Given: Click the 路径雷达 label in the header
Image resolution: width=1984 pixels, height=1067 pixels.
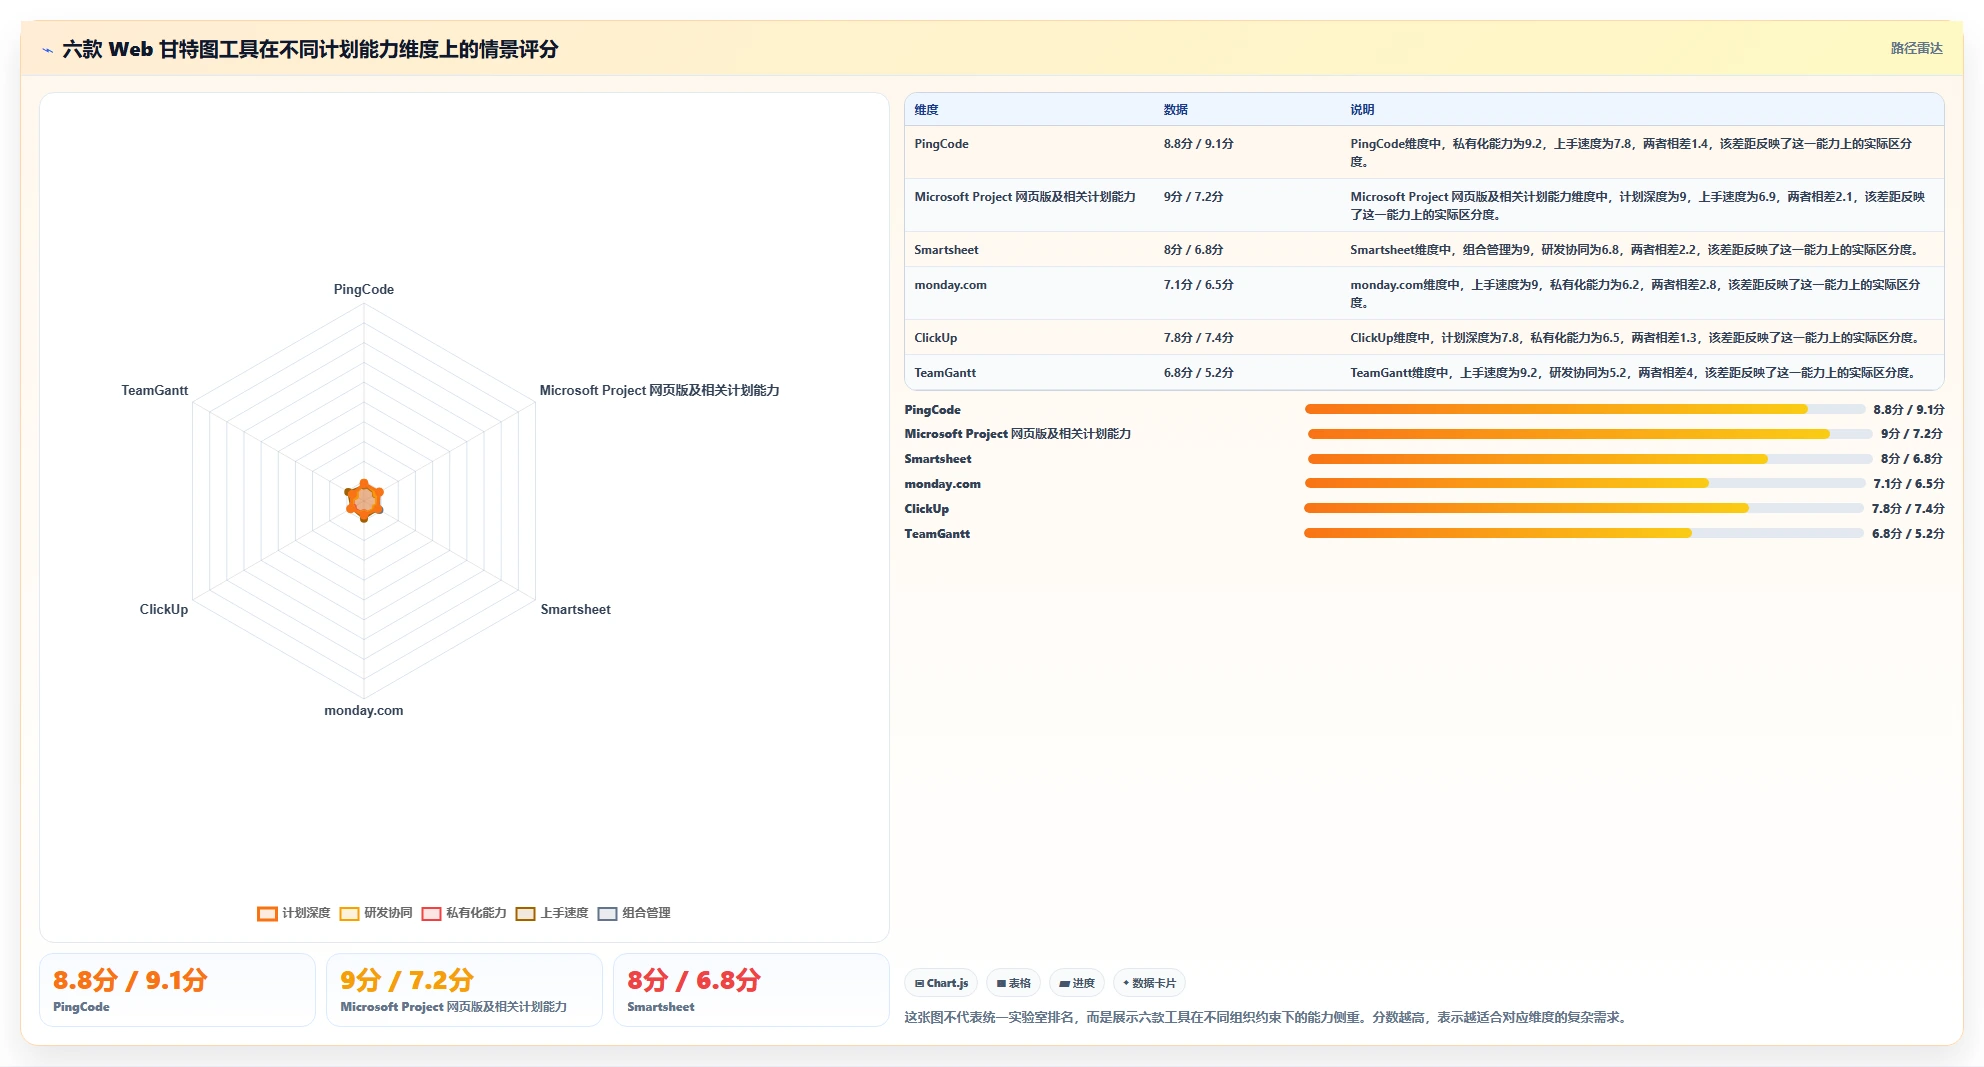Looking at the screenshot, I should 1916,48.
